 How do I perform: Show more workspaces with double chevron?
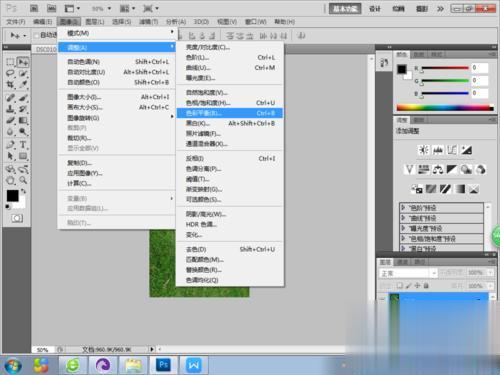click(440, 9)
